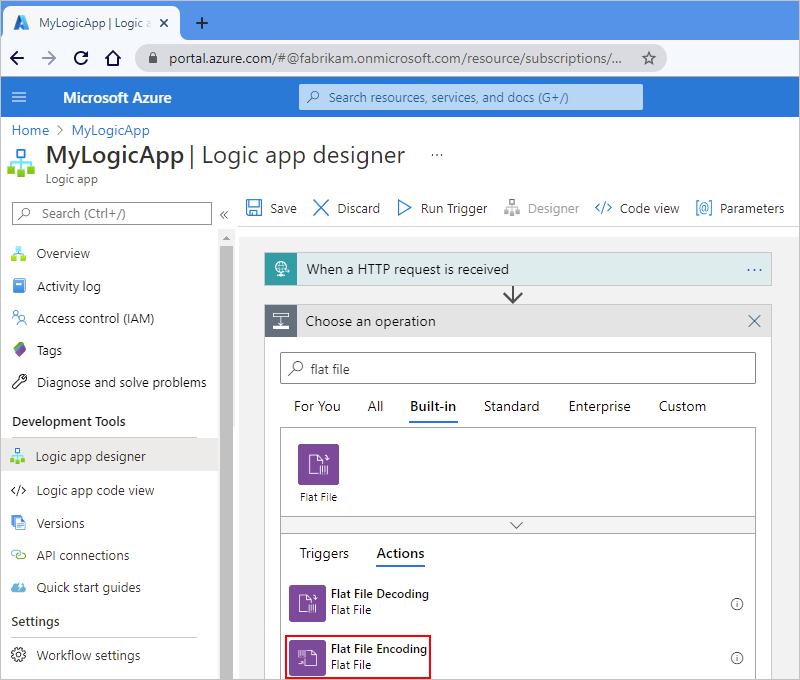Image resolution: width=800 pixels, height=680 pixels.
Task: Switch to the Triggers tab
Action: pos(324,553)
